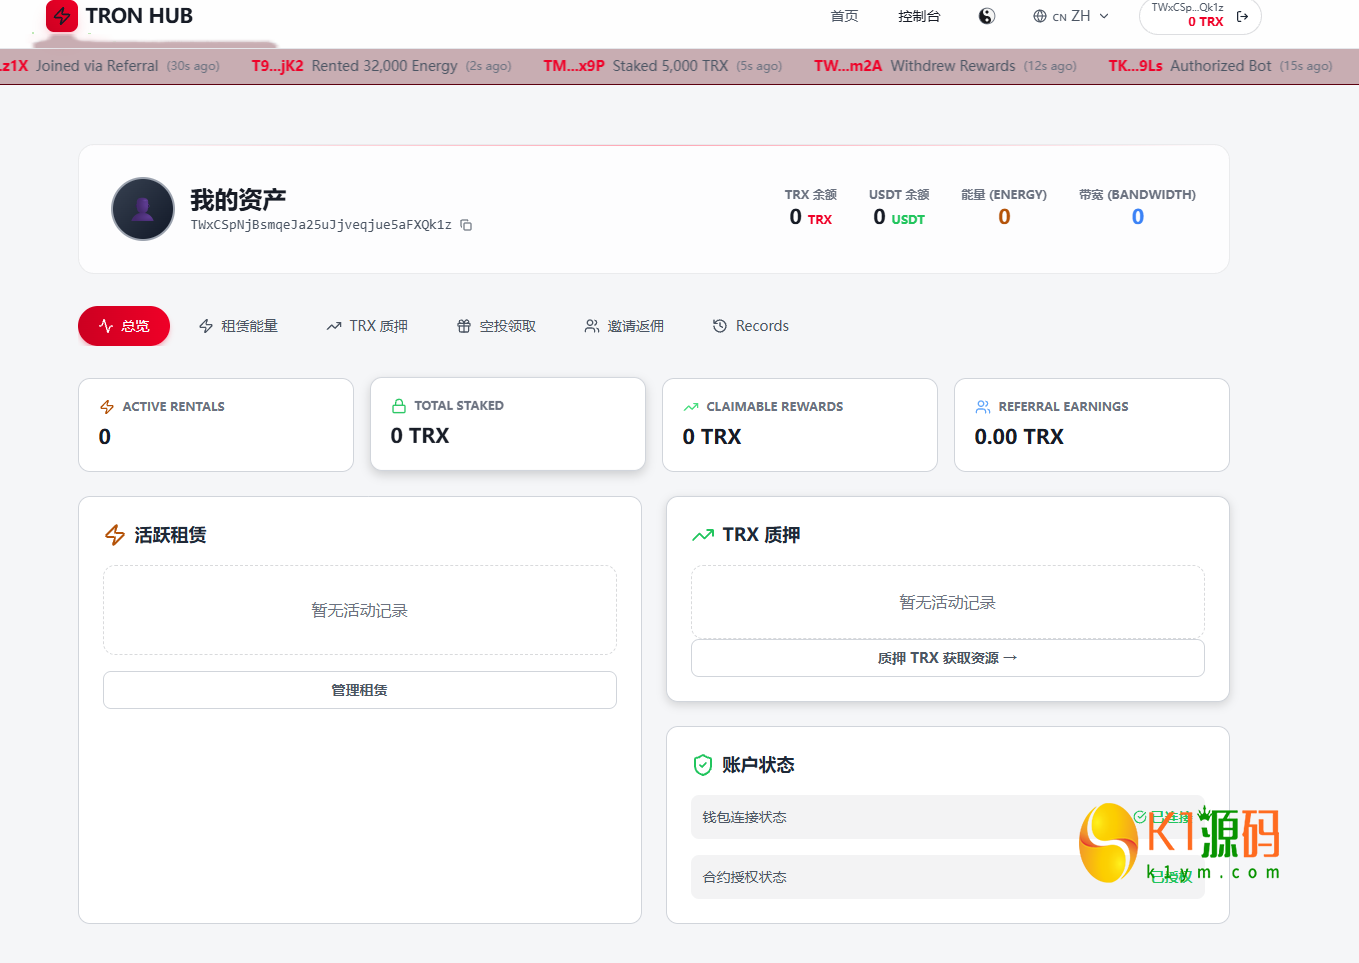Click the shield icon beside 账户状态

pyautogui.click(x=703, y=765)
